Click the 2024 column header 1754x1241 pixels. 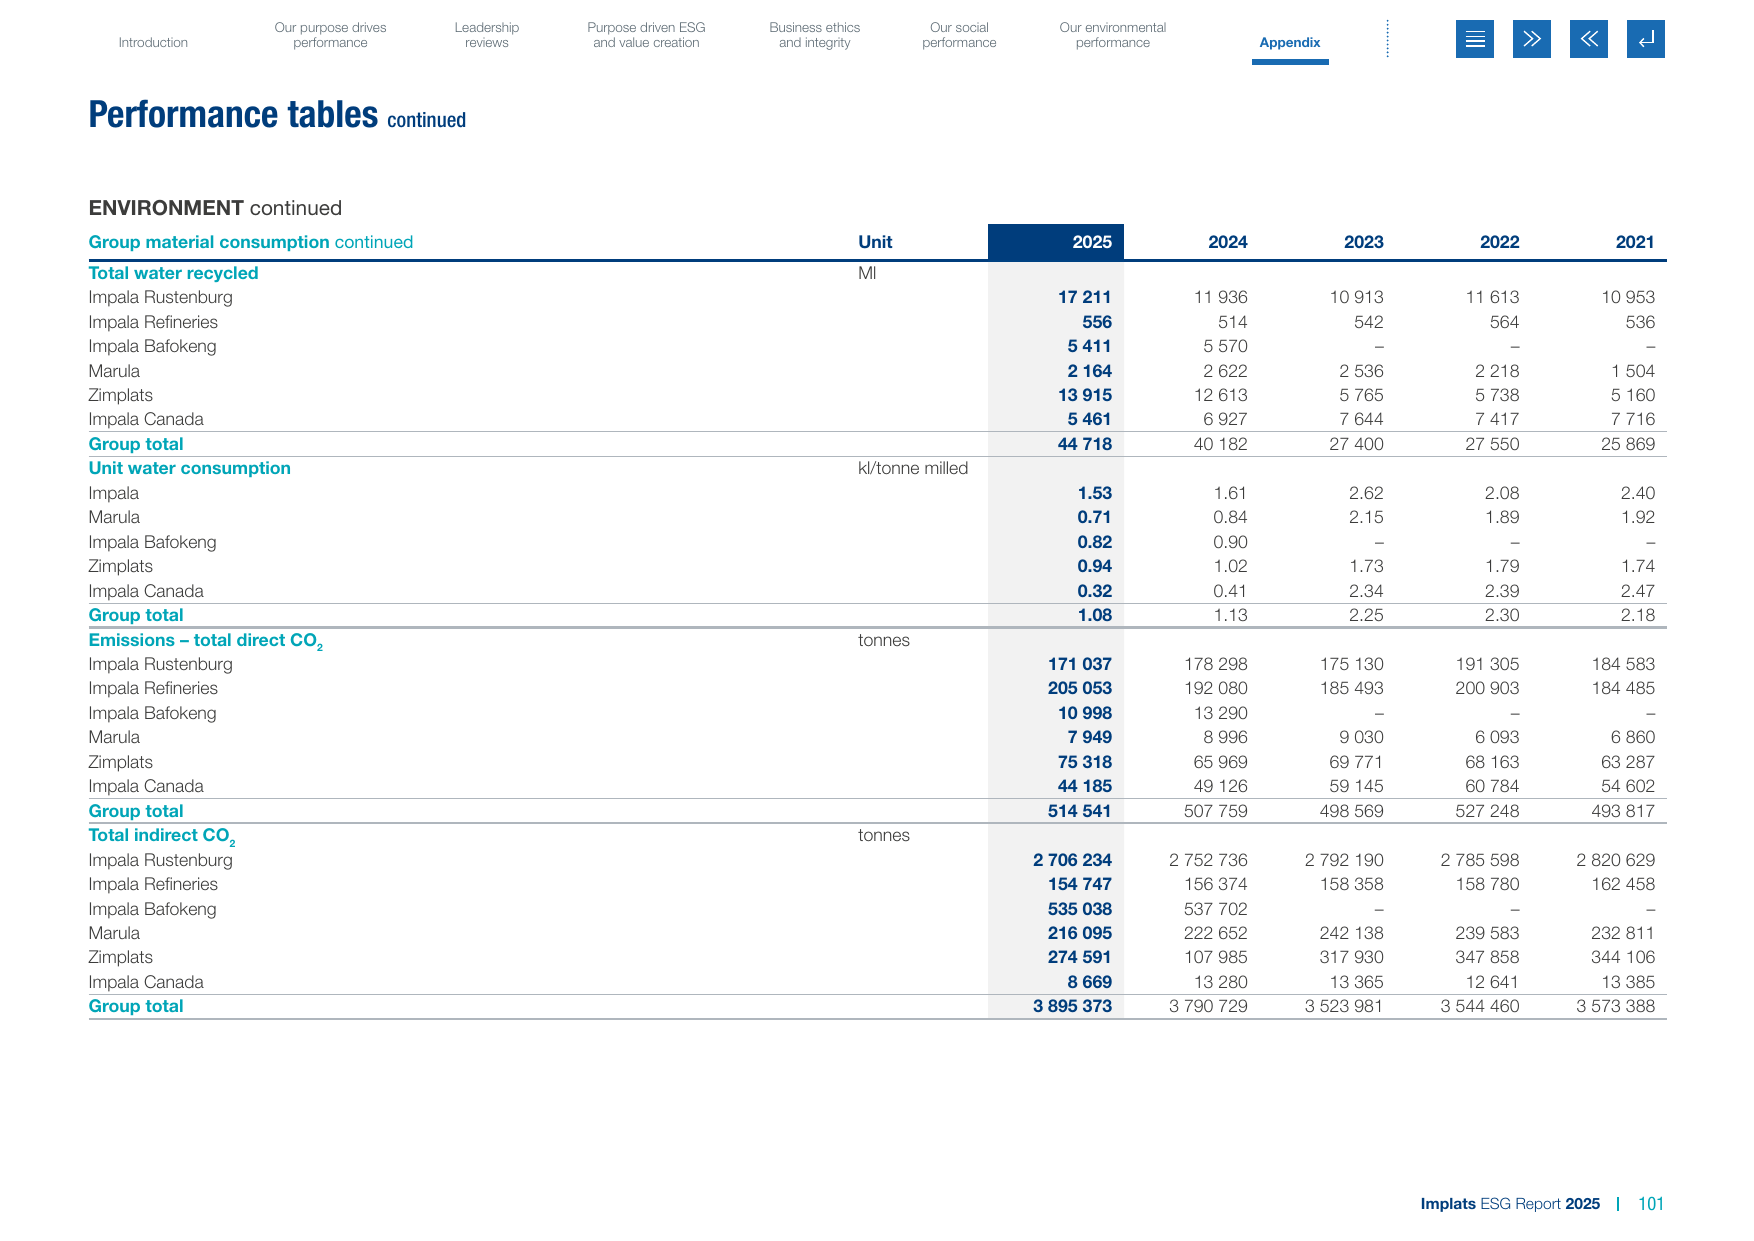pos(1227,242)
